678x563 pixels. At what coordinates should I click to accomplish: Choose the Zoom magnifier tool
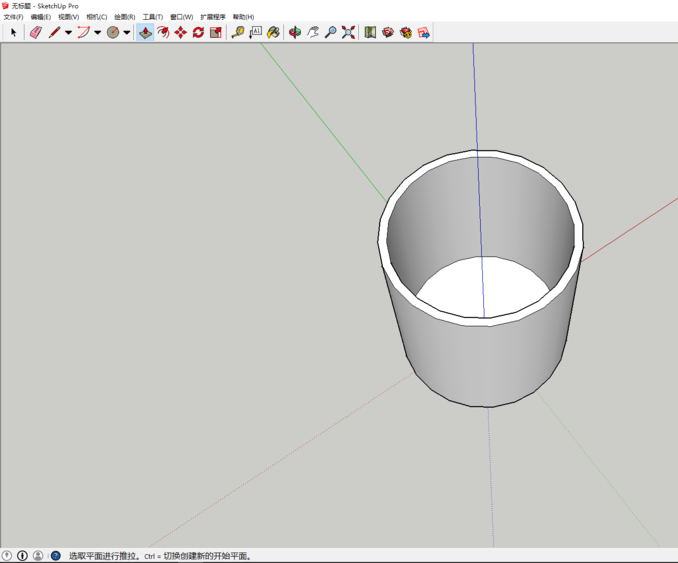click(330, 32)
